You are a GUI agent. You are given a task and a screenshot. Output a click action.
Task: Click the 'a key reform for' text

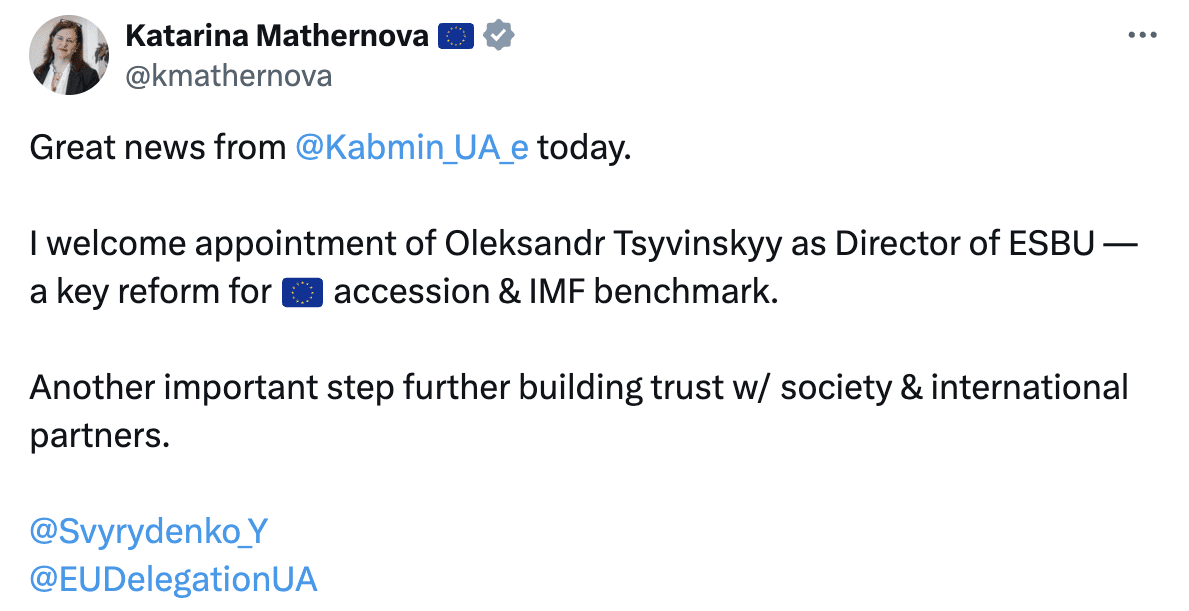point(150,292)
